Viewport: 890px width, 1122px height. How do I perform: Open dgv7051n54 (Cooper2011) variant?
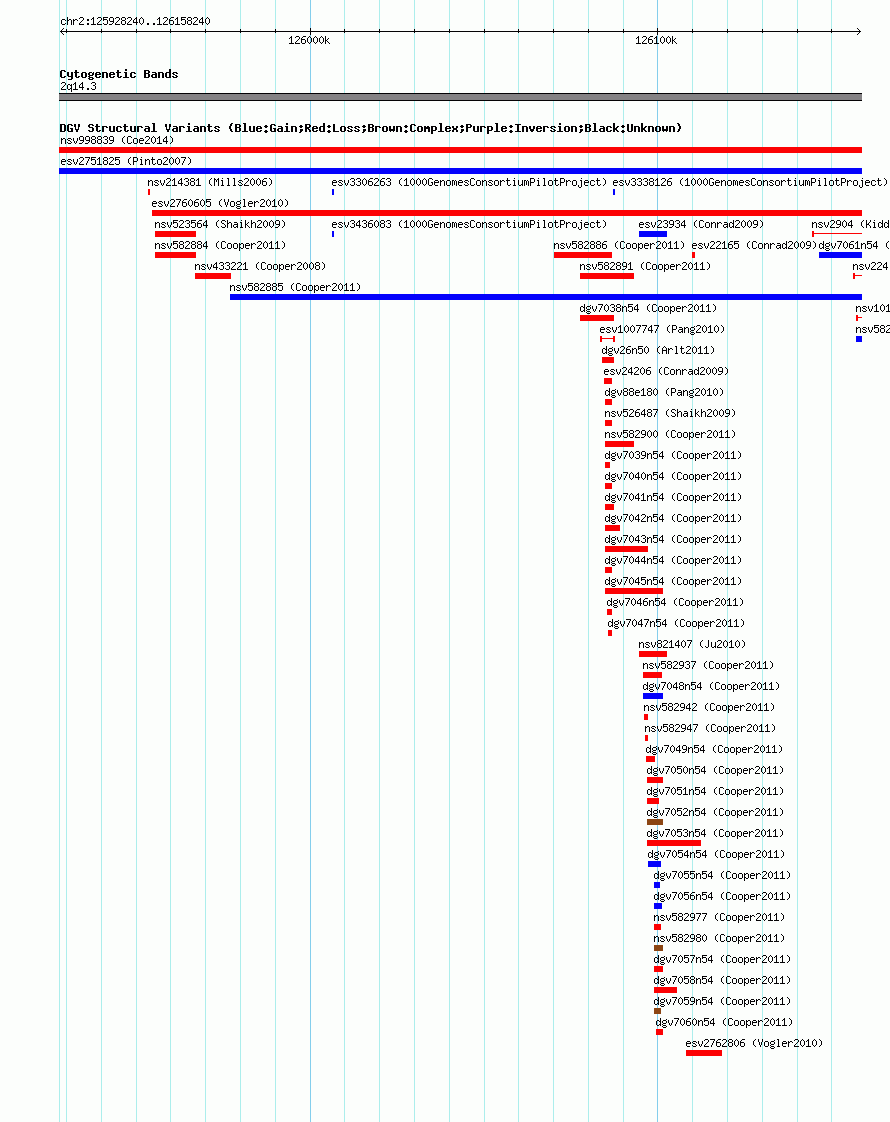pos(715,791)
